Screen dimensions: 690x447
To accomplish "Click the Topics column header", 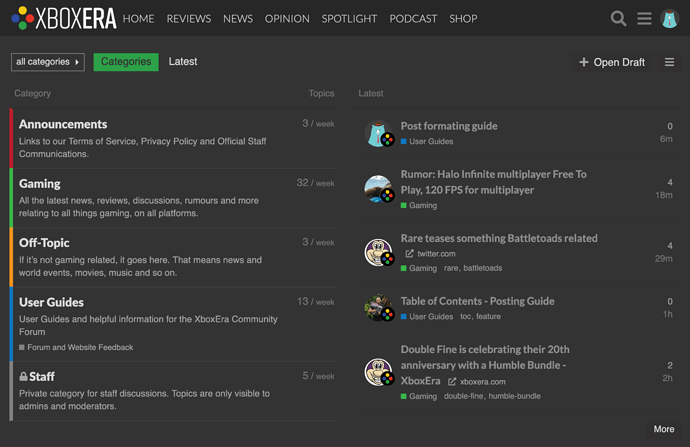I will click(321, 93).
